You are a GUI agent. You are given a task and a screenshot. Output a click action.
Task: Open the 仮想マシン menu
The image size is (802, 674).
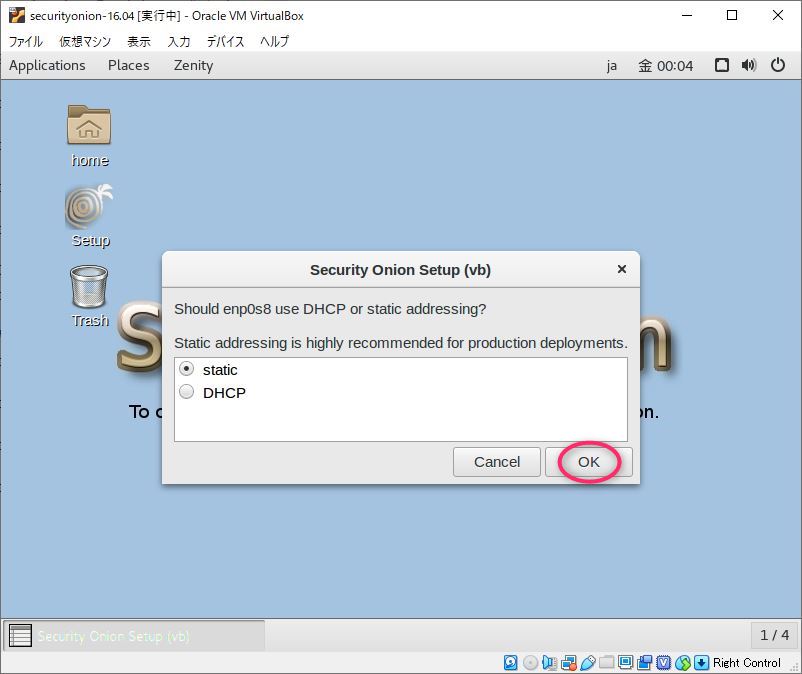pyautogui.click(x=85, y=41)
